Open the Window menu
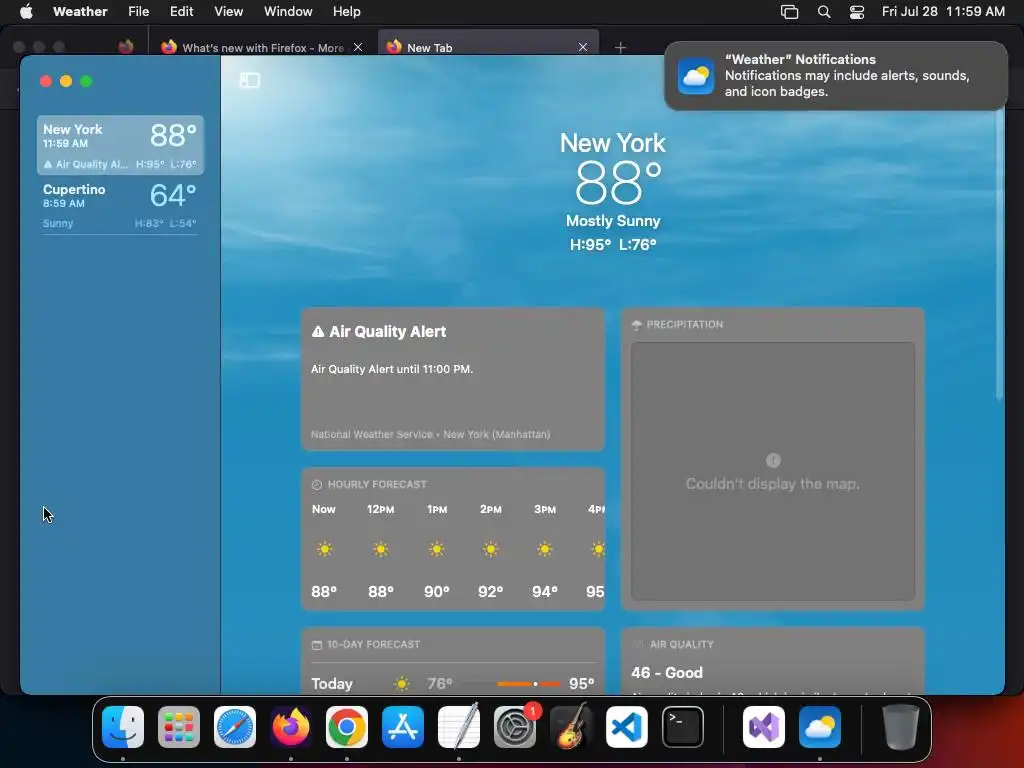The image size is (1024, 768). (288, 12)
